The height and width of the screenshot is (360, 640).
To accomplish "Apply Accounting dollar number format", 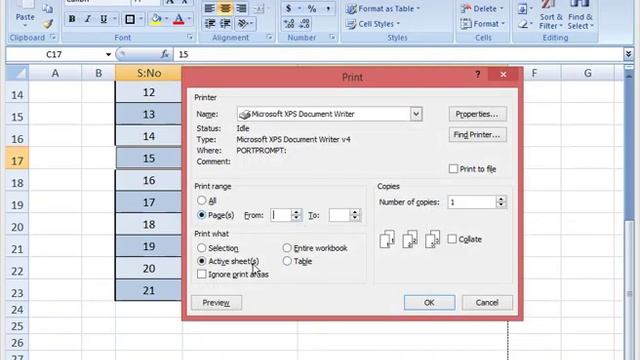I will pos(289,8).
